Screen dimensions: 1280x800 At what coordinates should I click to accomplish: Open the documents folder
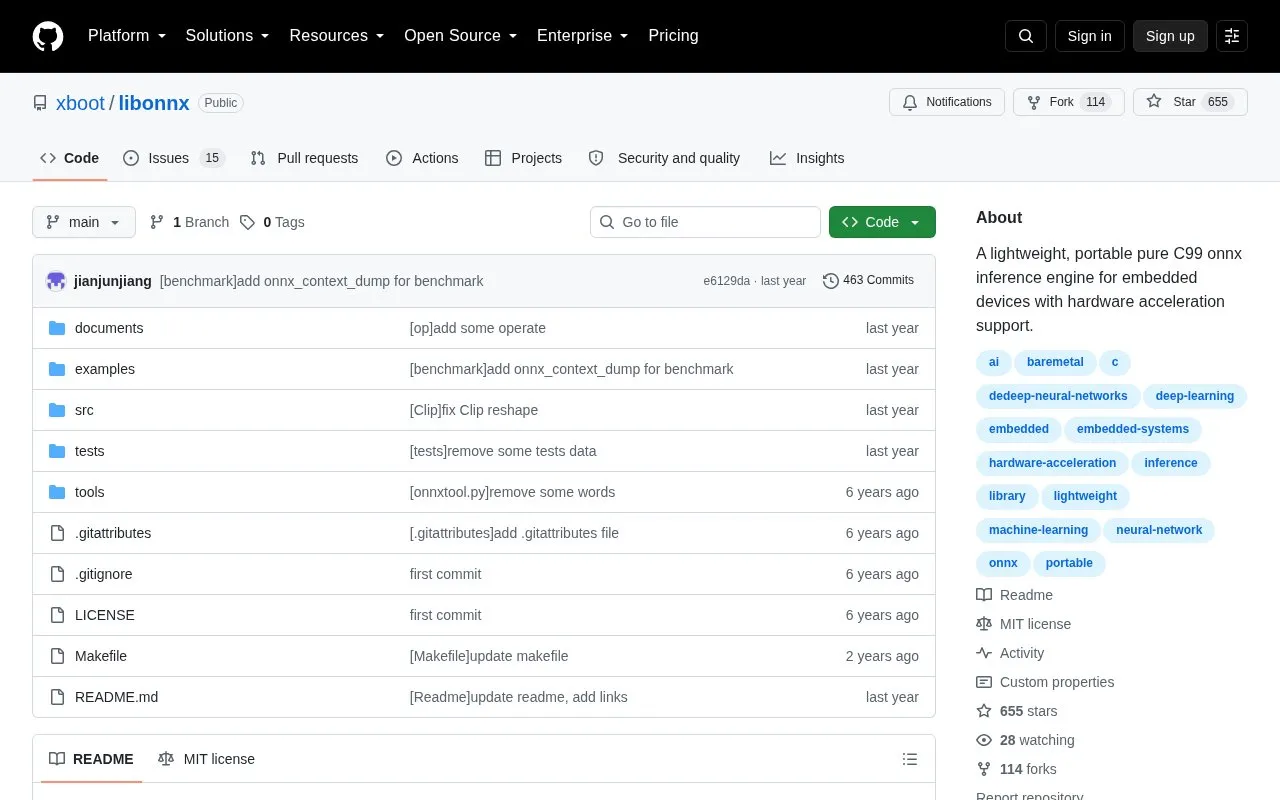click(109, 328)
